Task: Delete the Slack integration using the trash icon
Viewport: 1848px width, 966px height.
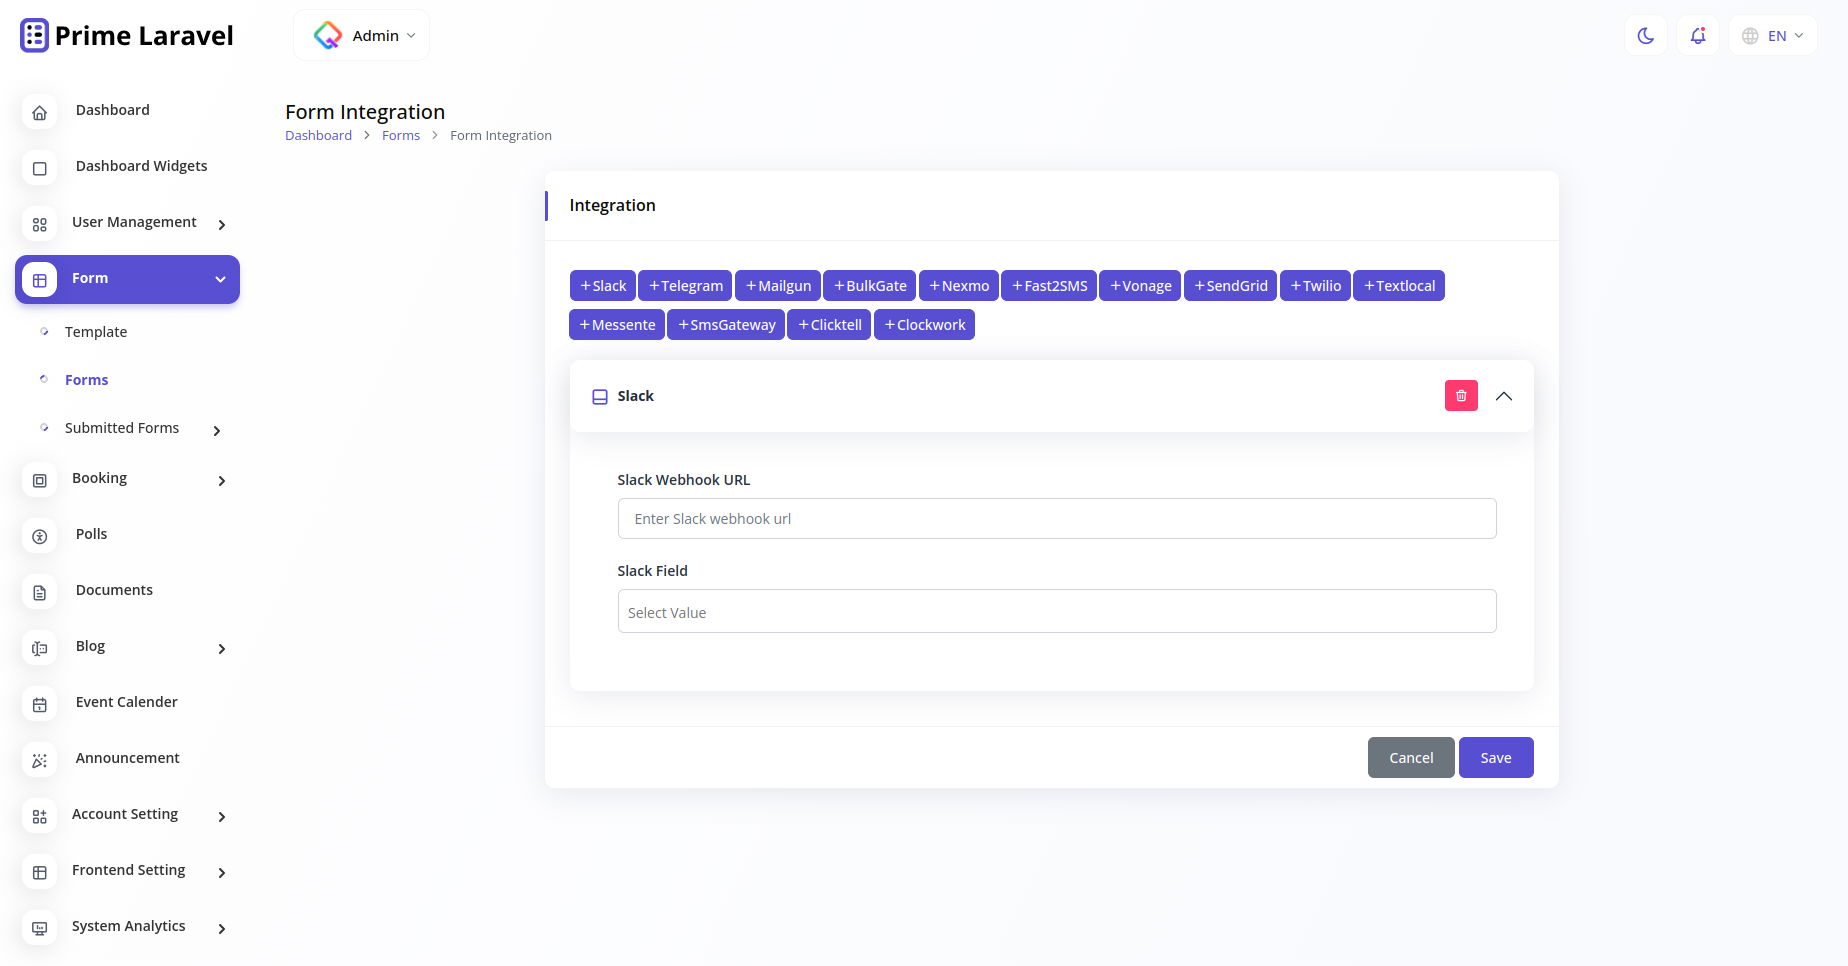Action: click(x=1461, y=395)
